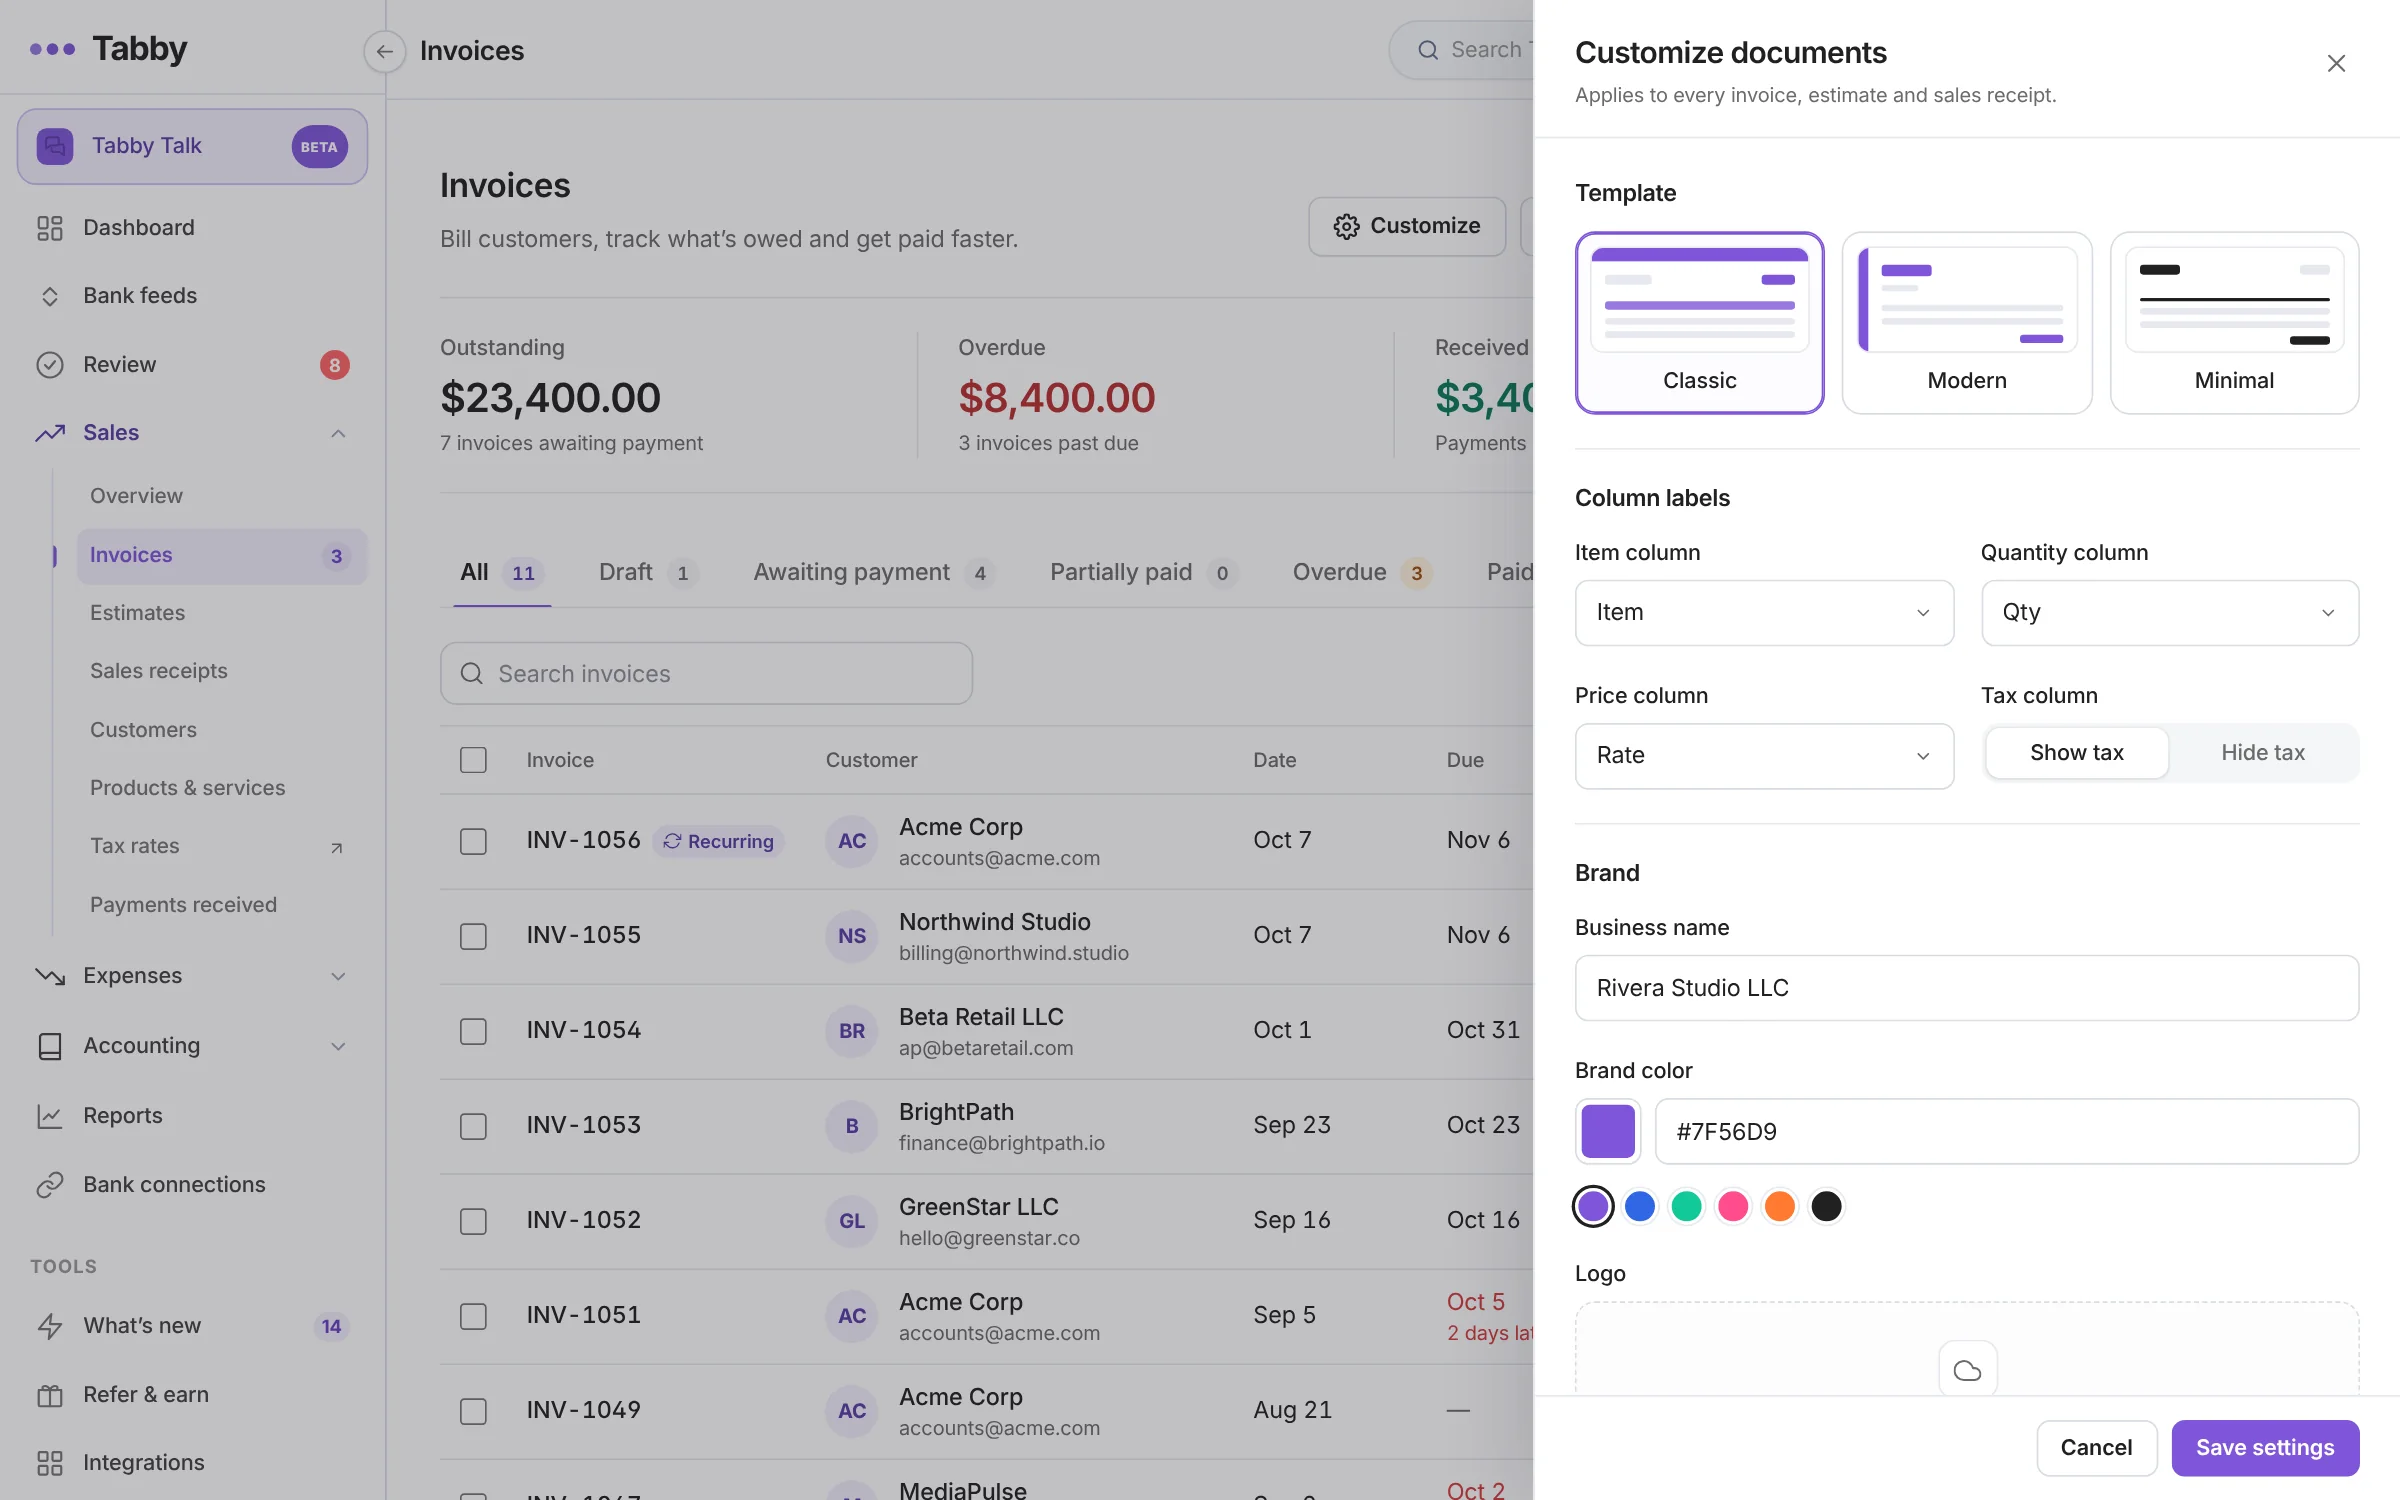Pick the green brand color swatch
This screenshot has height=1500, width=2400.
pyautogui.click(x=1686, y=1206)
